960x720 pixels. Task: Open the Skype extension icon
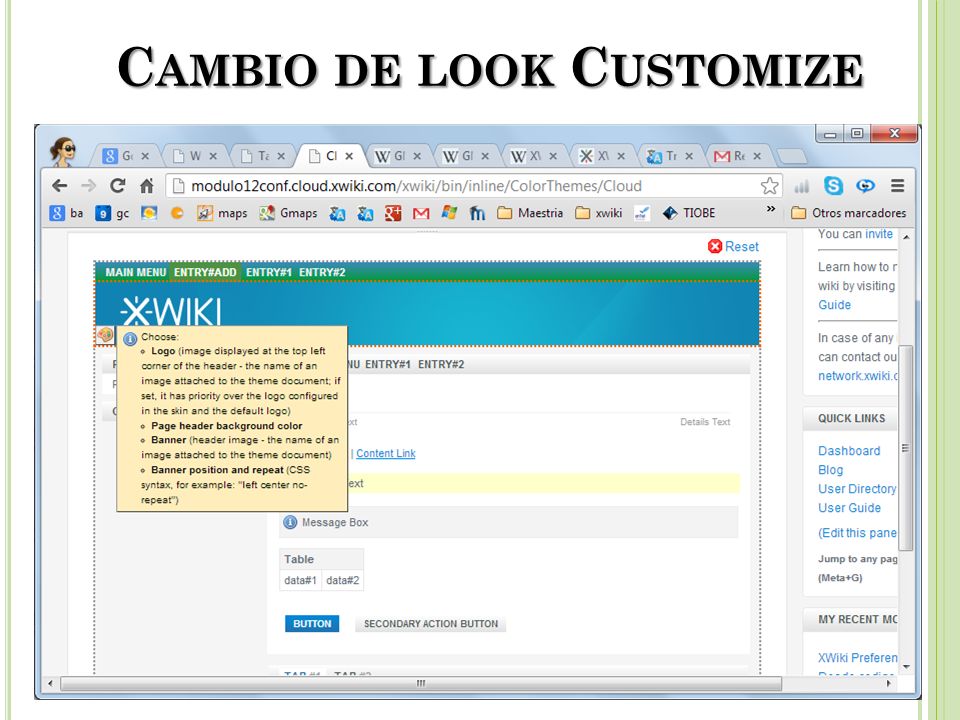coord(833,186)
